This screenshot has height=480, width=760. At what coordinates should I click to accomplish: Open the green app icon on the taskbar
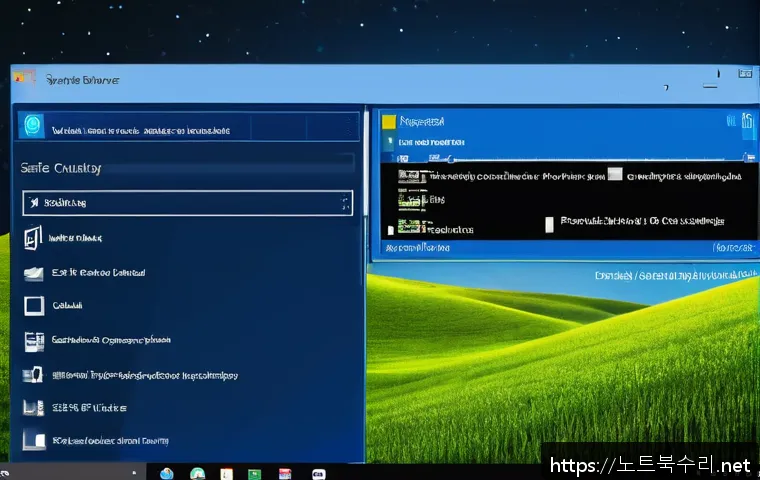(x=254, y=472)
